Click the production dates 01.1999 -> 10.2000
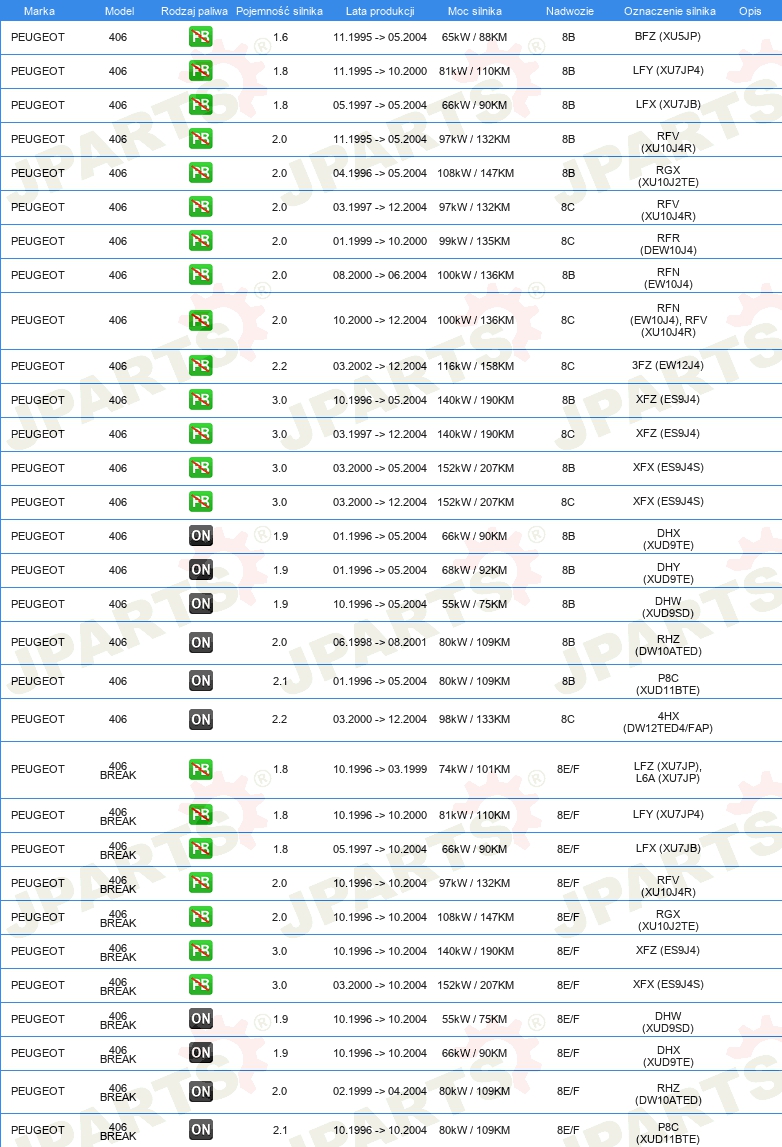 tap(380, 241)
